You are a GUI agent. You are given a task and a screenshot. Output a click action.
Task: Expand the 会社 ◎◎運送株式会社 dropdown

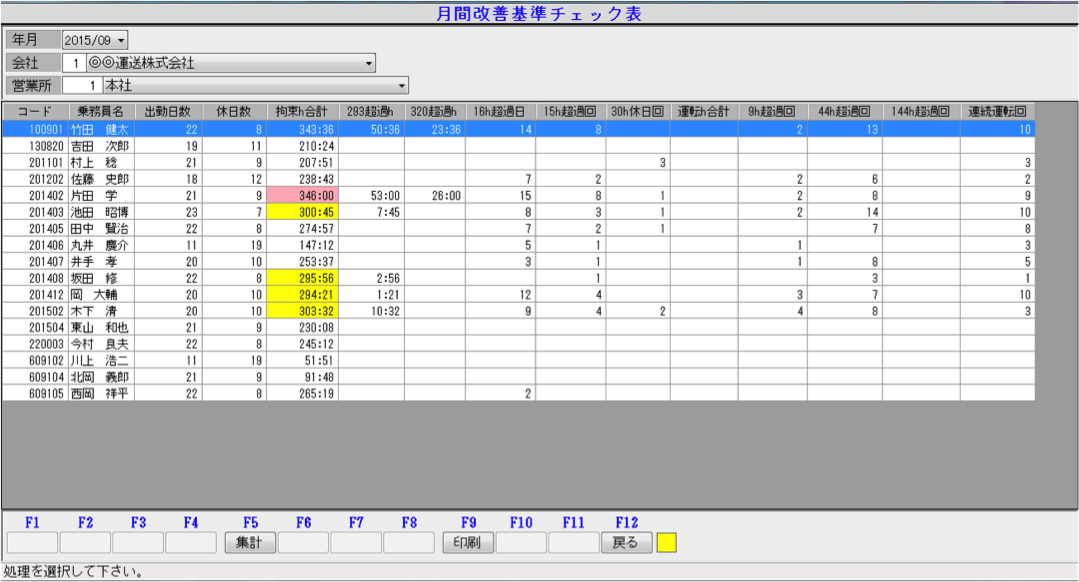tap(369, 63)
